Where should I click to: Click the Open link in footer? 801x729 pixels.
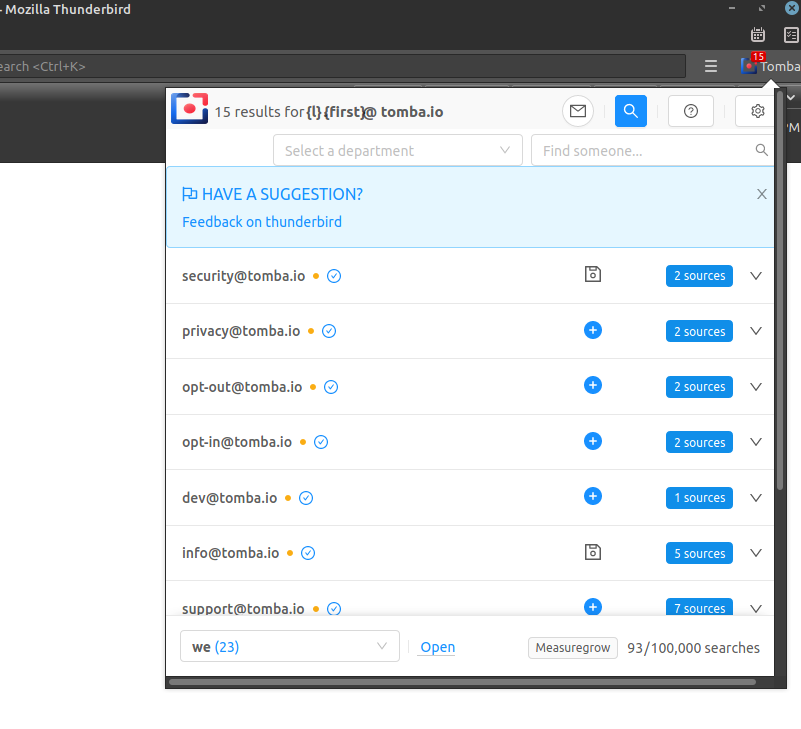tap(437, 647)
